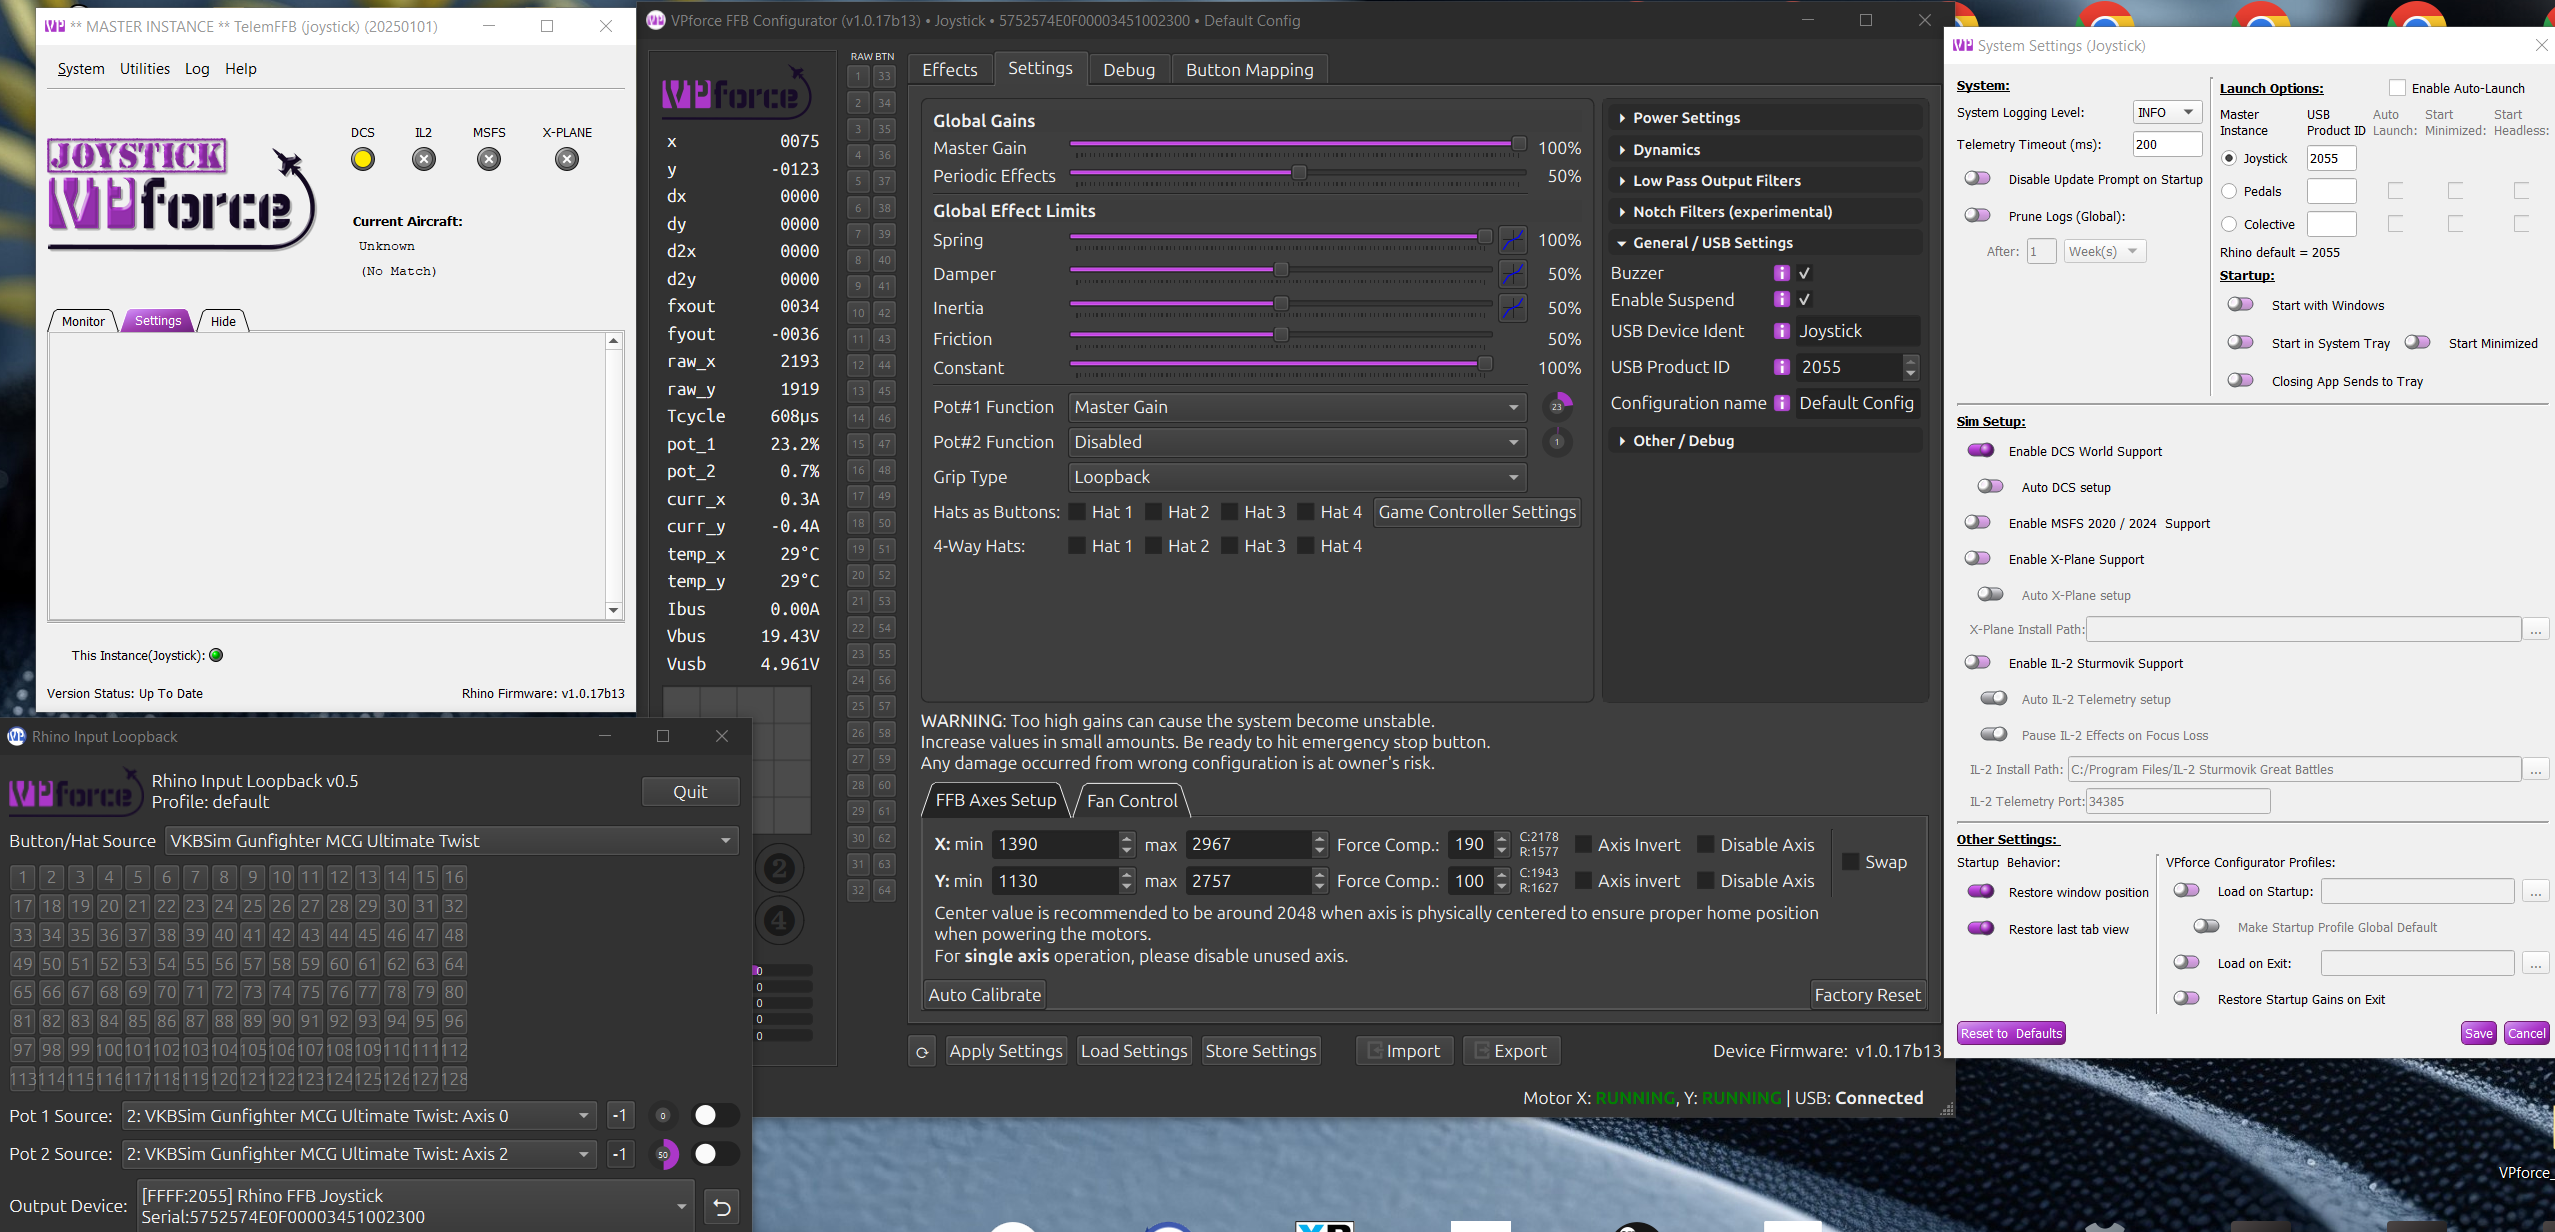2555x1232 pixels.
Task: Switch to the Button Mapping tab
Action: pyautogui.click(x=1249, y=70)
